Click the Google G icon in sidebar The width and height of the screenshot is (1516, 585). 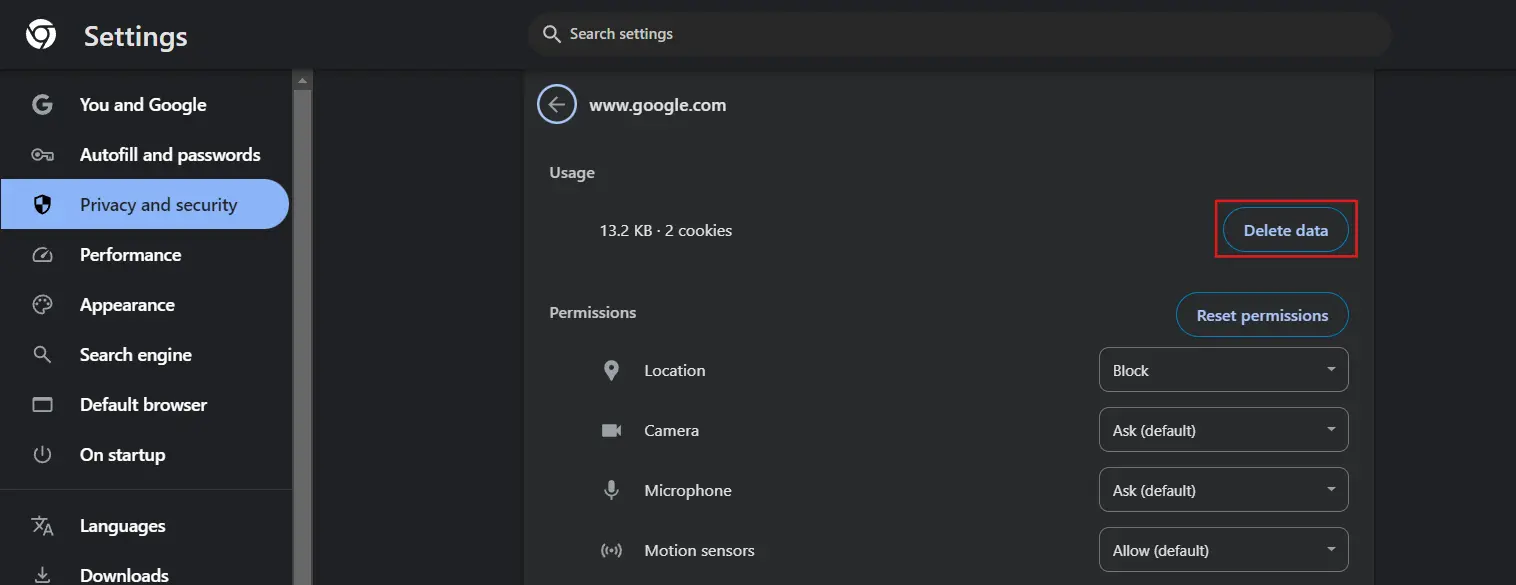42,105
